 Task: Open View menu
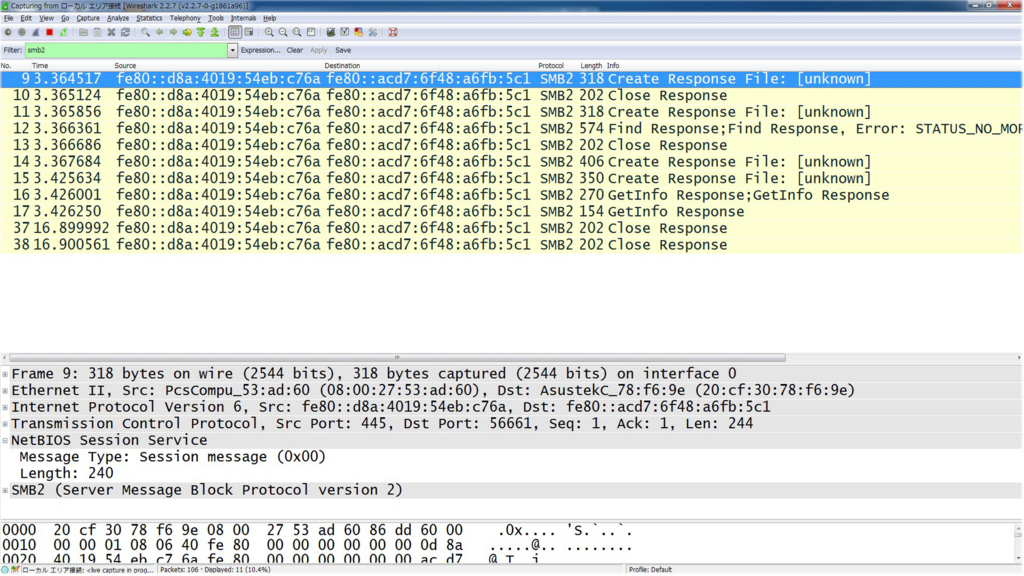point(46,18)
